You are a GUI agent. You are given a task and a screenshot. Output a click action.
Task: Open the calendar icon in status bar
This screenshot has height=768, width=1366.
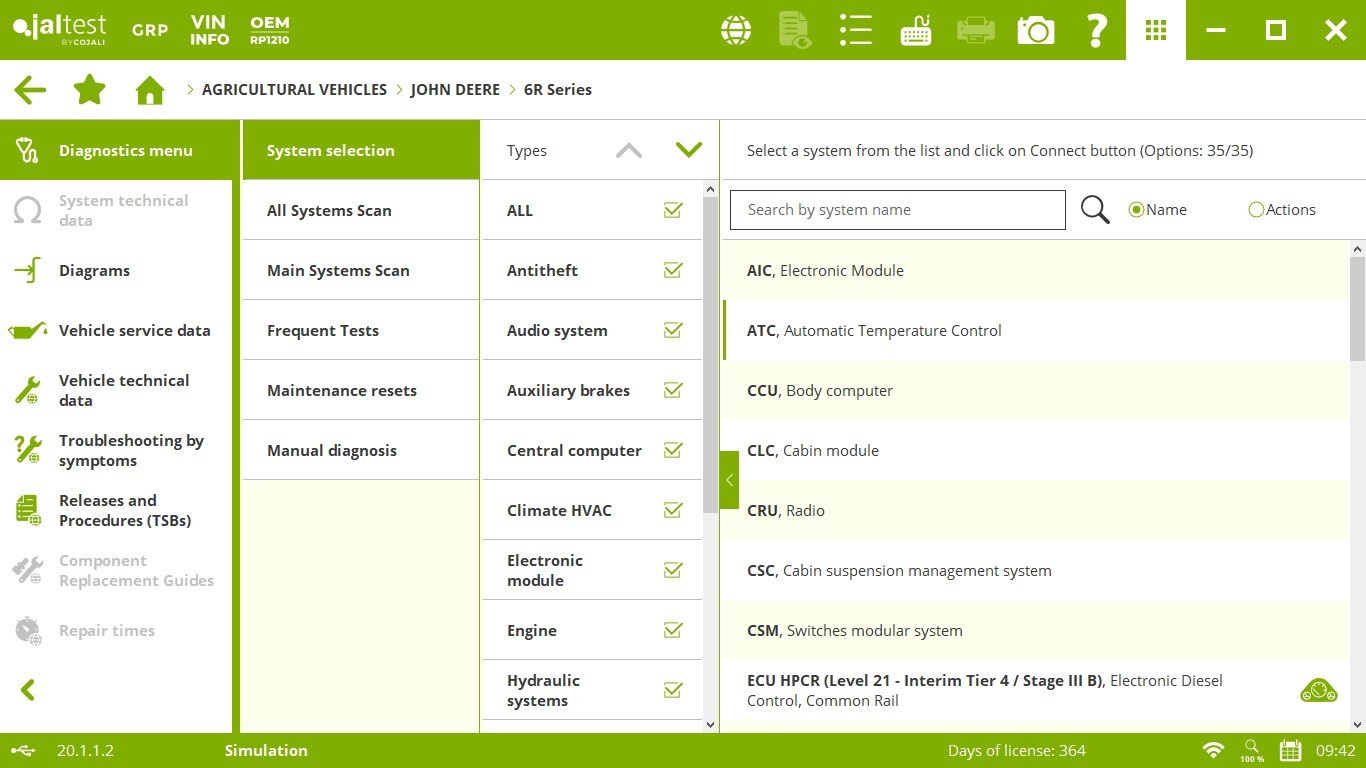coord(1291,750)
